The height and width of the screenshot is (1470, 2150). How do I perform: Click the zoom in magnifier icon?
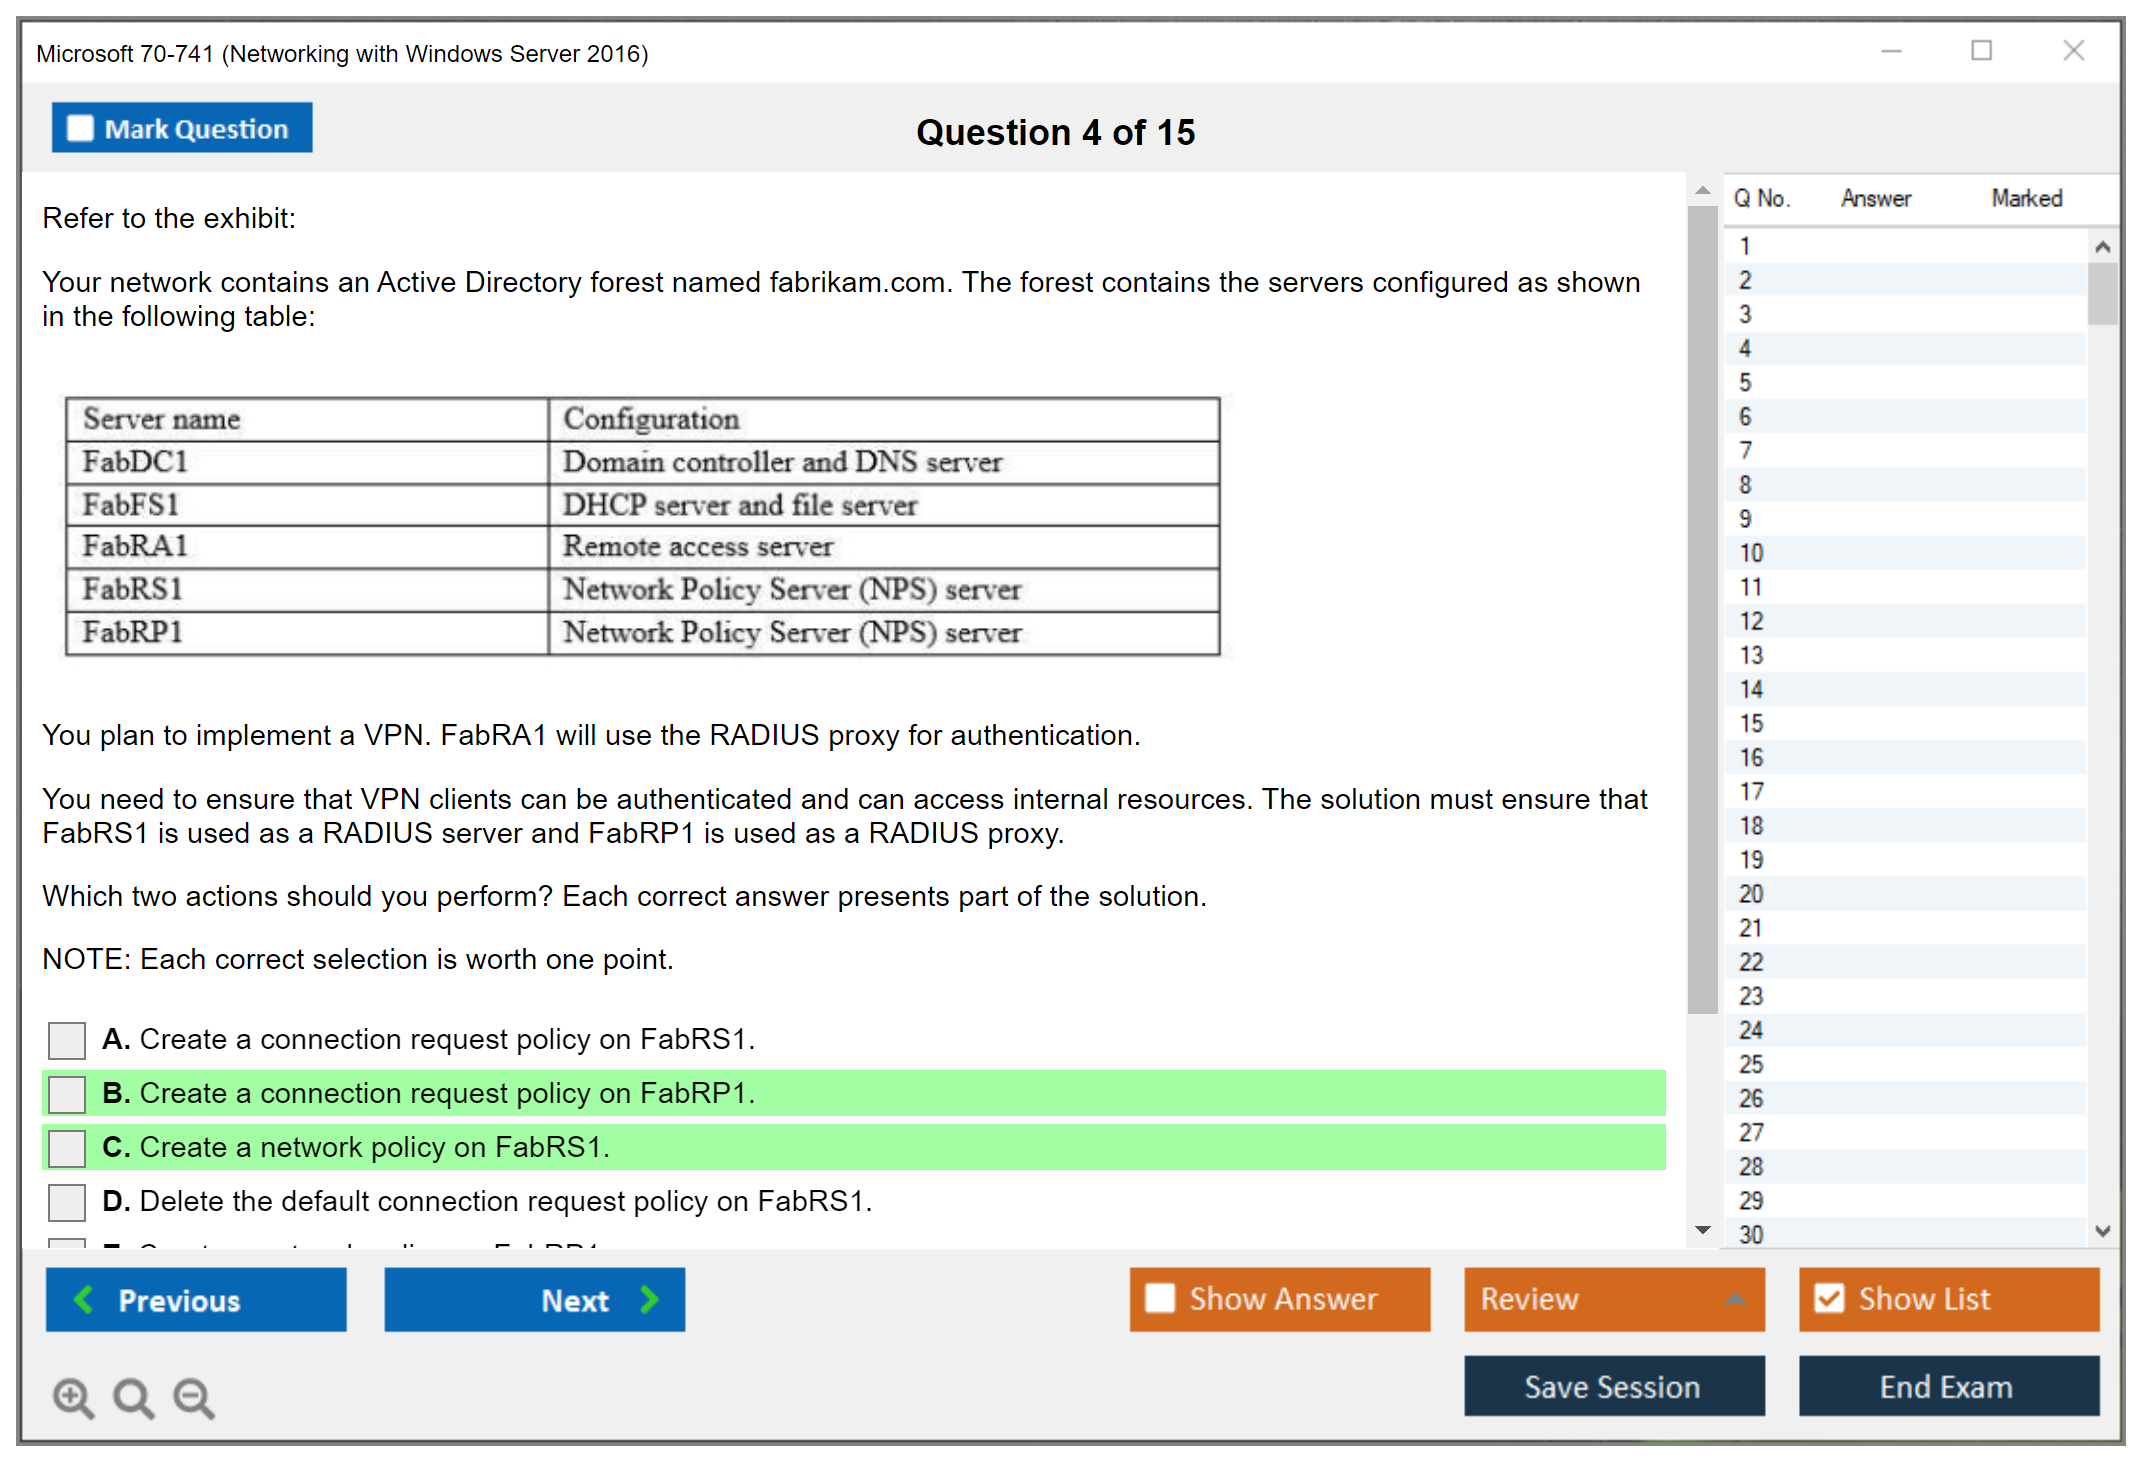[x=73, y=1397]
